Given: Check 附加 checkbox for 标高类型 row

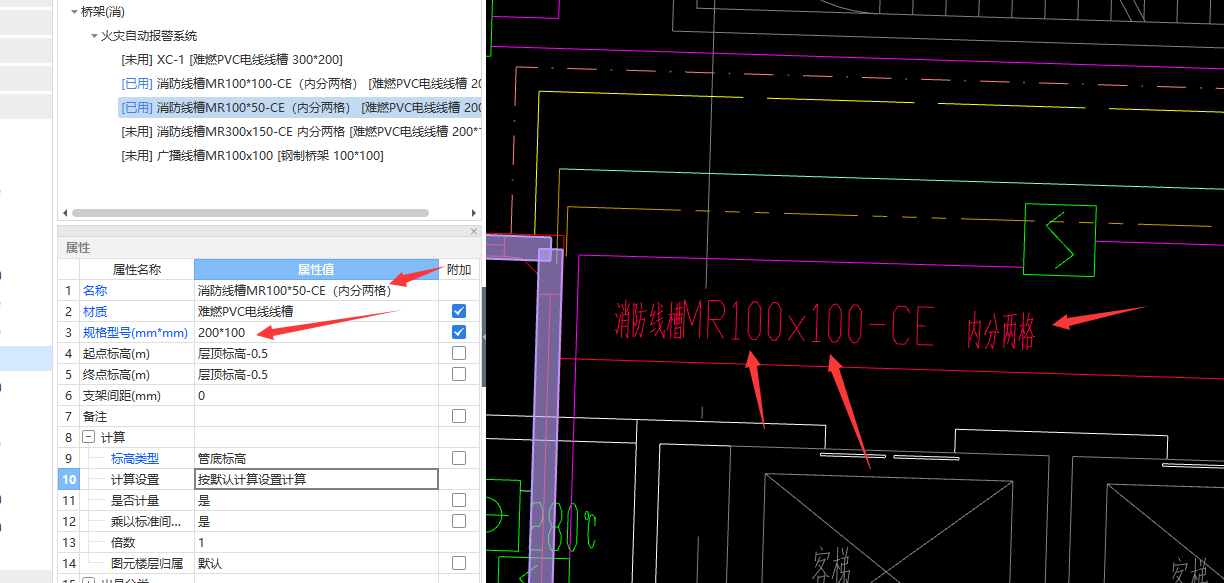Looking at the screenshot, I should [x=459, y=458].
